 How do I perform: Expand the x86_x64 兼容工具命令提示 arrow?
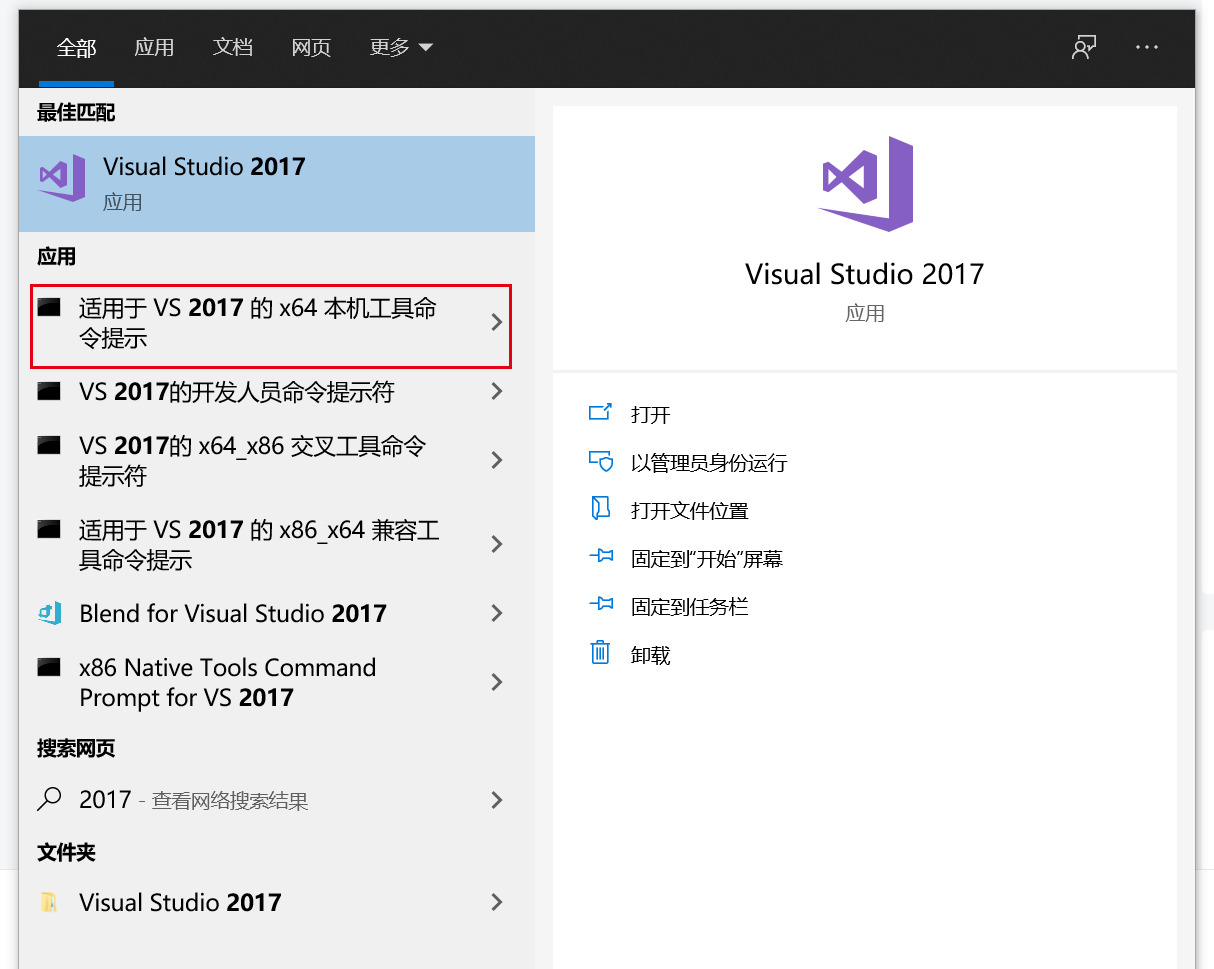tap(497, 544)
